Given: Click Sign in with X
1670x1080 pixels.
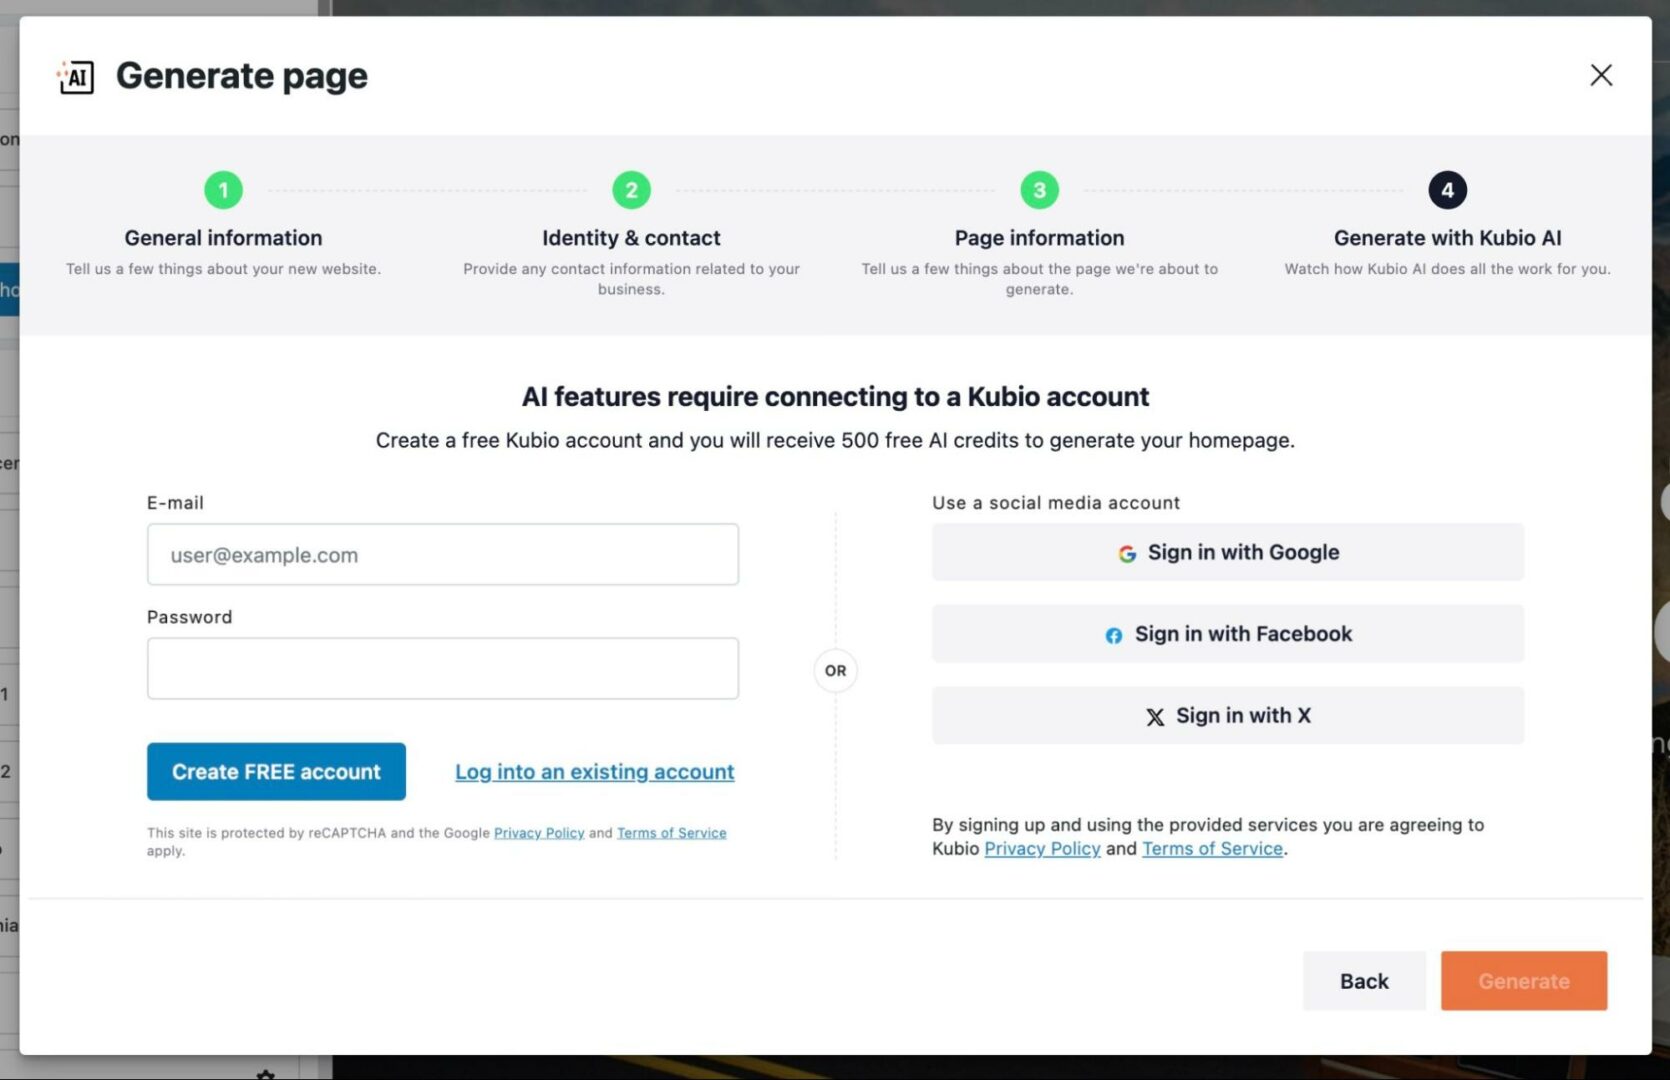Looking at the screenshot, I should (x=1228, y=715).
